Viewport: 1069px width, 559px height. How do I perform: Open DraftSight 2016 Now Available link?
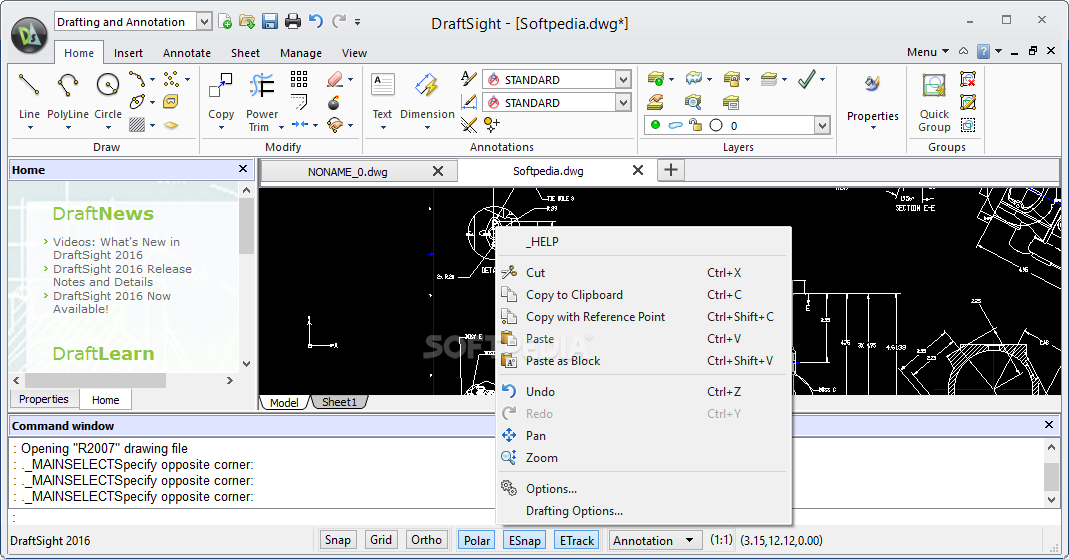pyautogui.click(x=112, y=302)
